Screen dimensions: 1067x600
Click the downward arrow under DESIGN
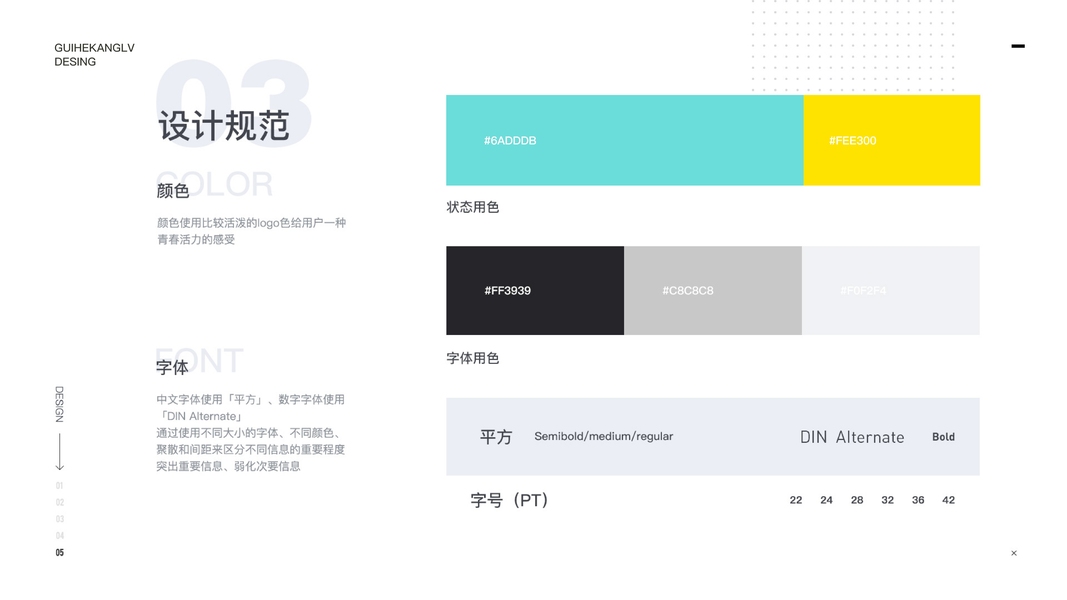click(60, 452)
